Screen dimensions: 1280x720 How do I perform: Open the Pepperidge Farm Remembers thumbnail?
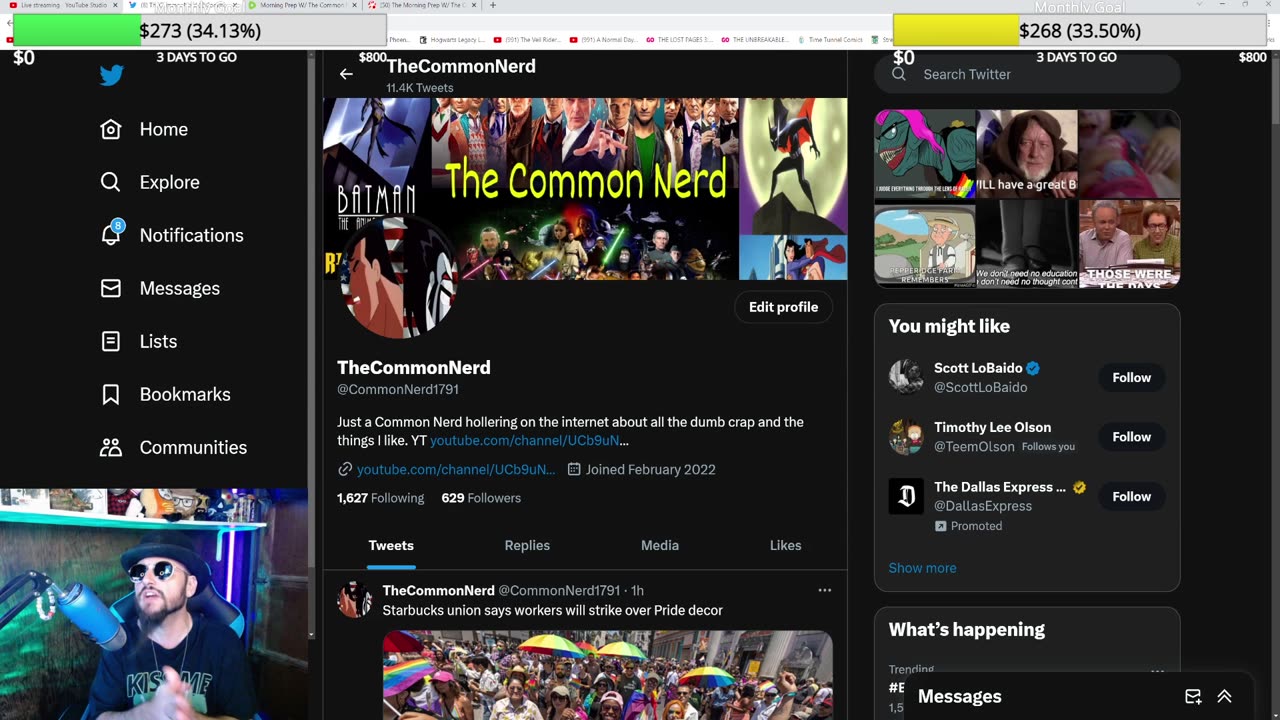point(925,244)
